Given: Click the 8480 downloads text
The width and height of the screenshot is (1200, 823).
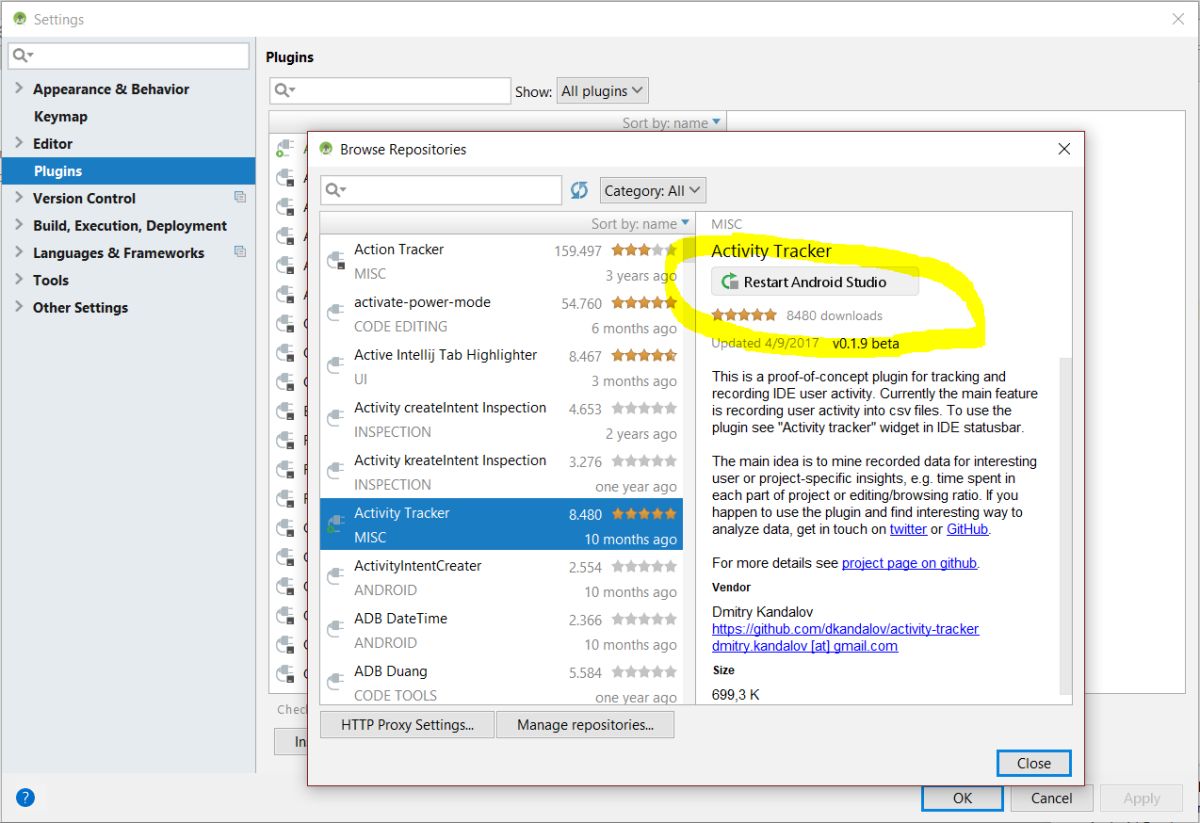Looking at the screenshot, I should click(834, 315).
